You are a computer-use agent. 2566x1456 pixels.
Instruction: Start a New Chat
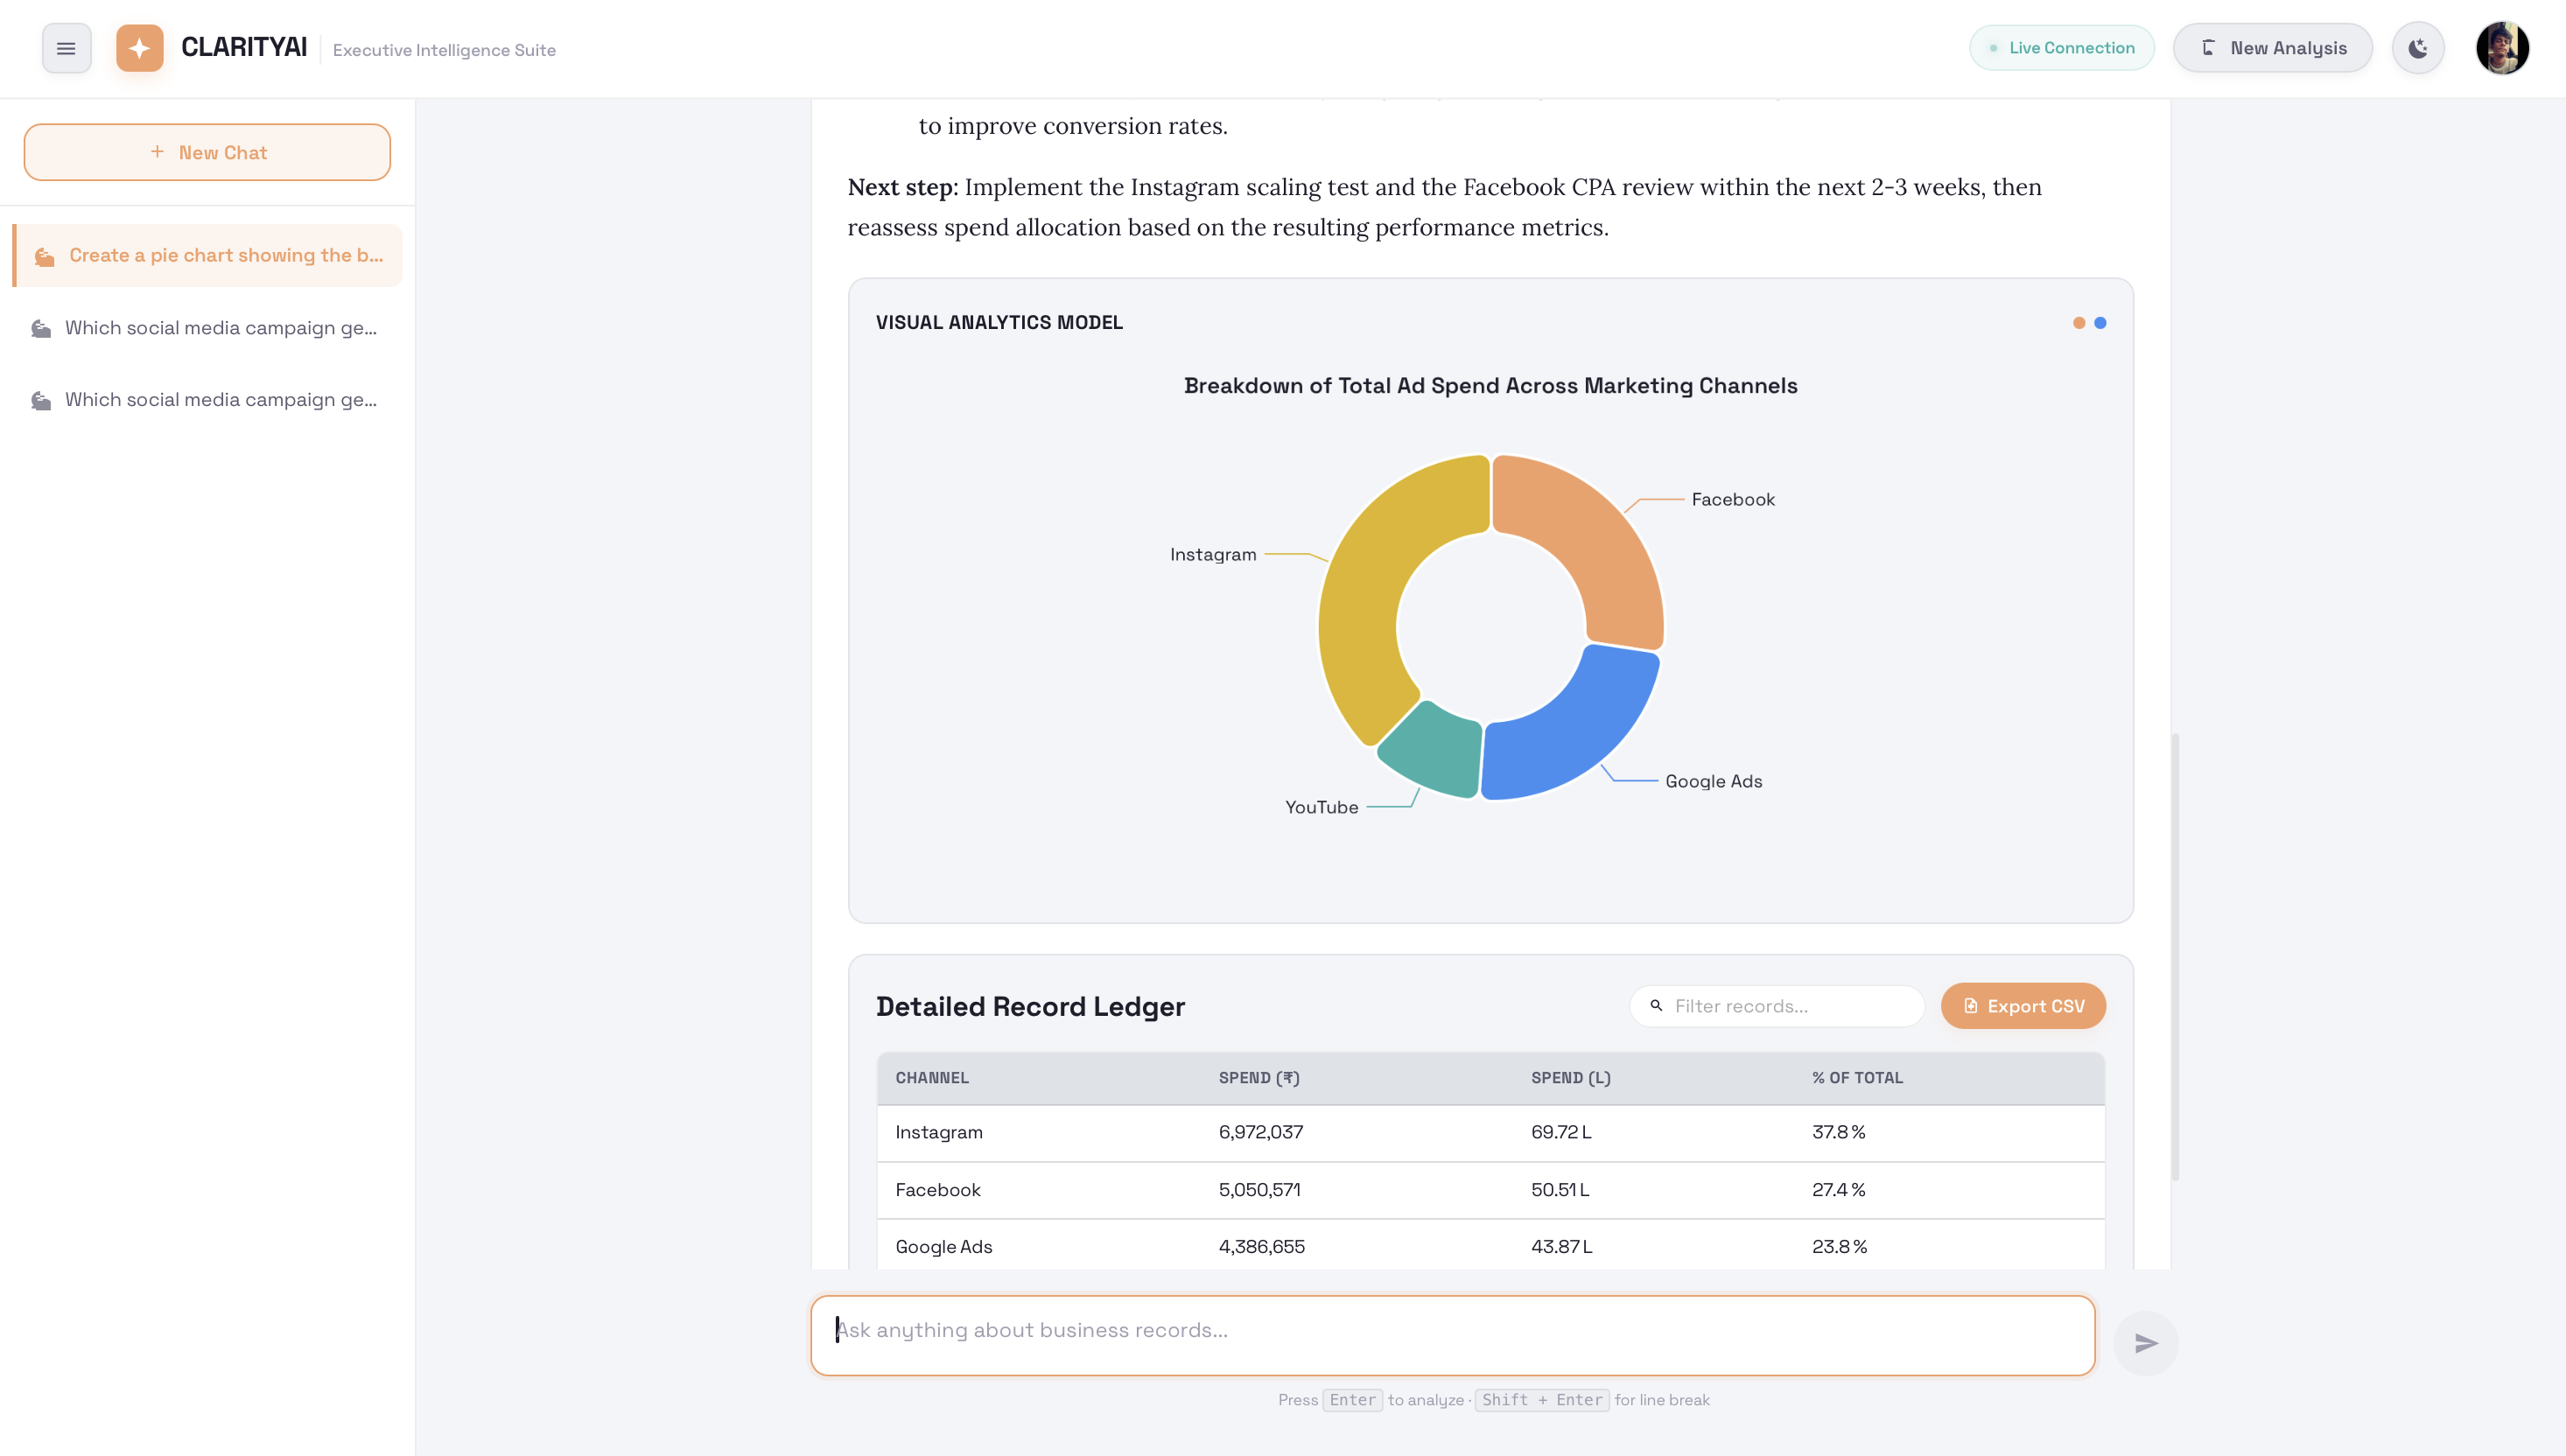207,152
